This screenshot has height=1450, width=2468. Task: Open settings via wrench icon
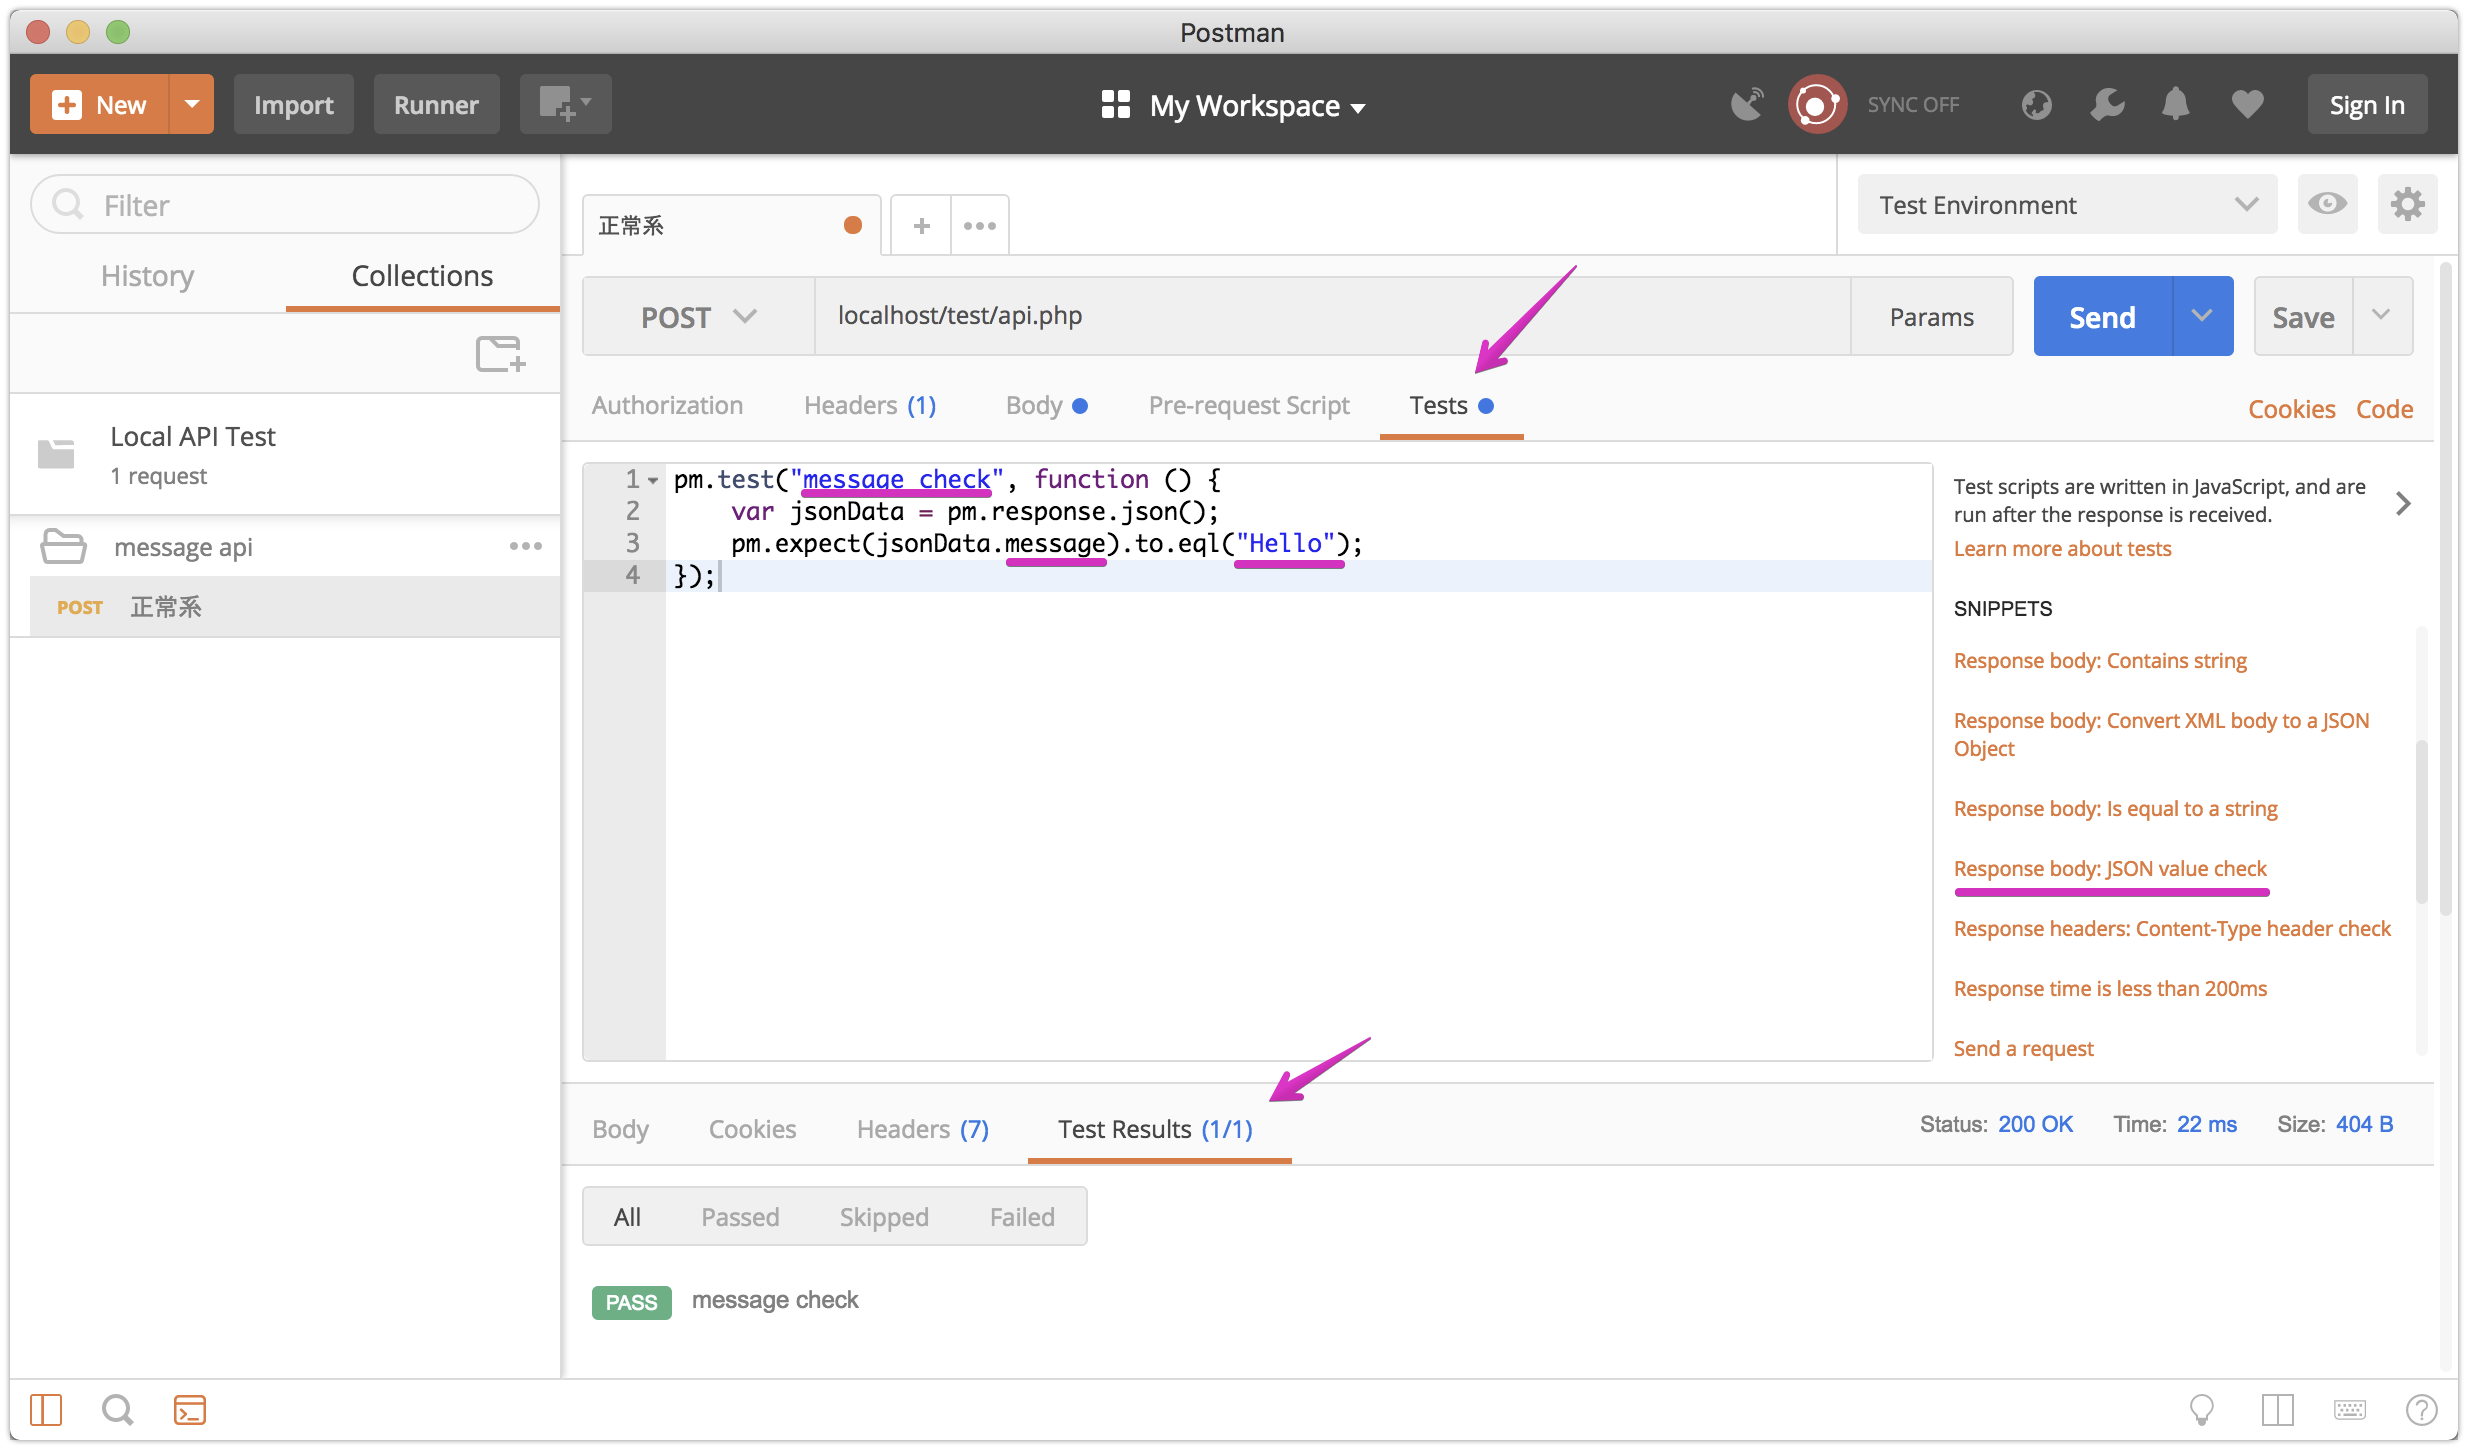click(2107, 104)
